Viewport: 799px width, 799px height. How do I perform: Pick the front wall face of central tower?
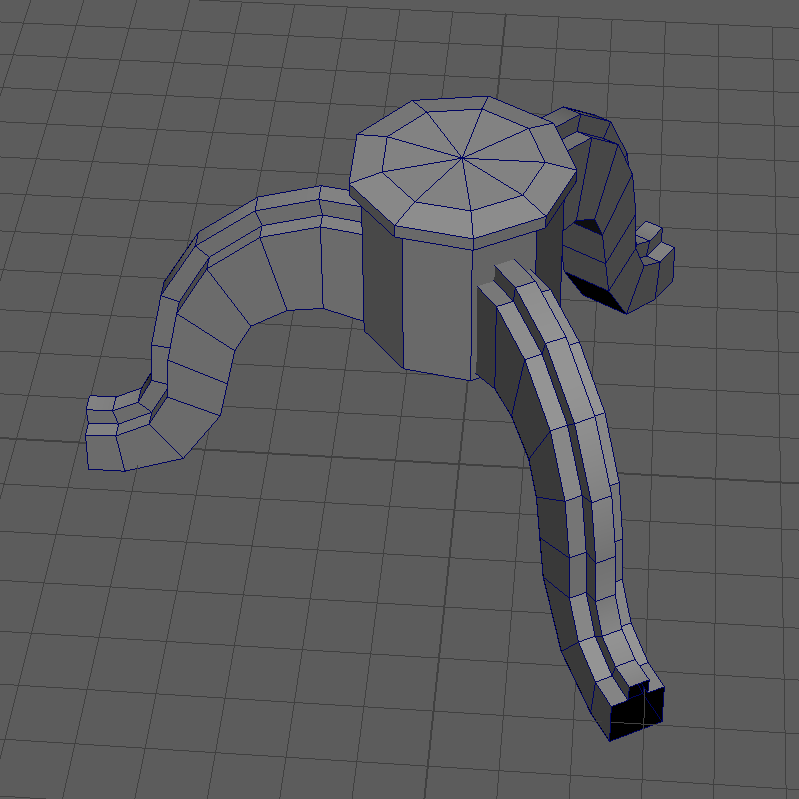437,308
